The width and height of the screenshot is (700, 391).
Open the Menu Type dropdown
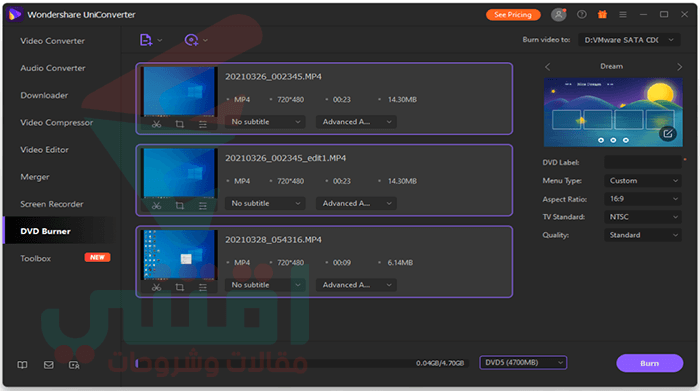(643, 181)
